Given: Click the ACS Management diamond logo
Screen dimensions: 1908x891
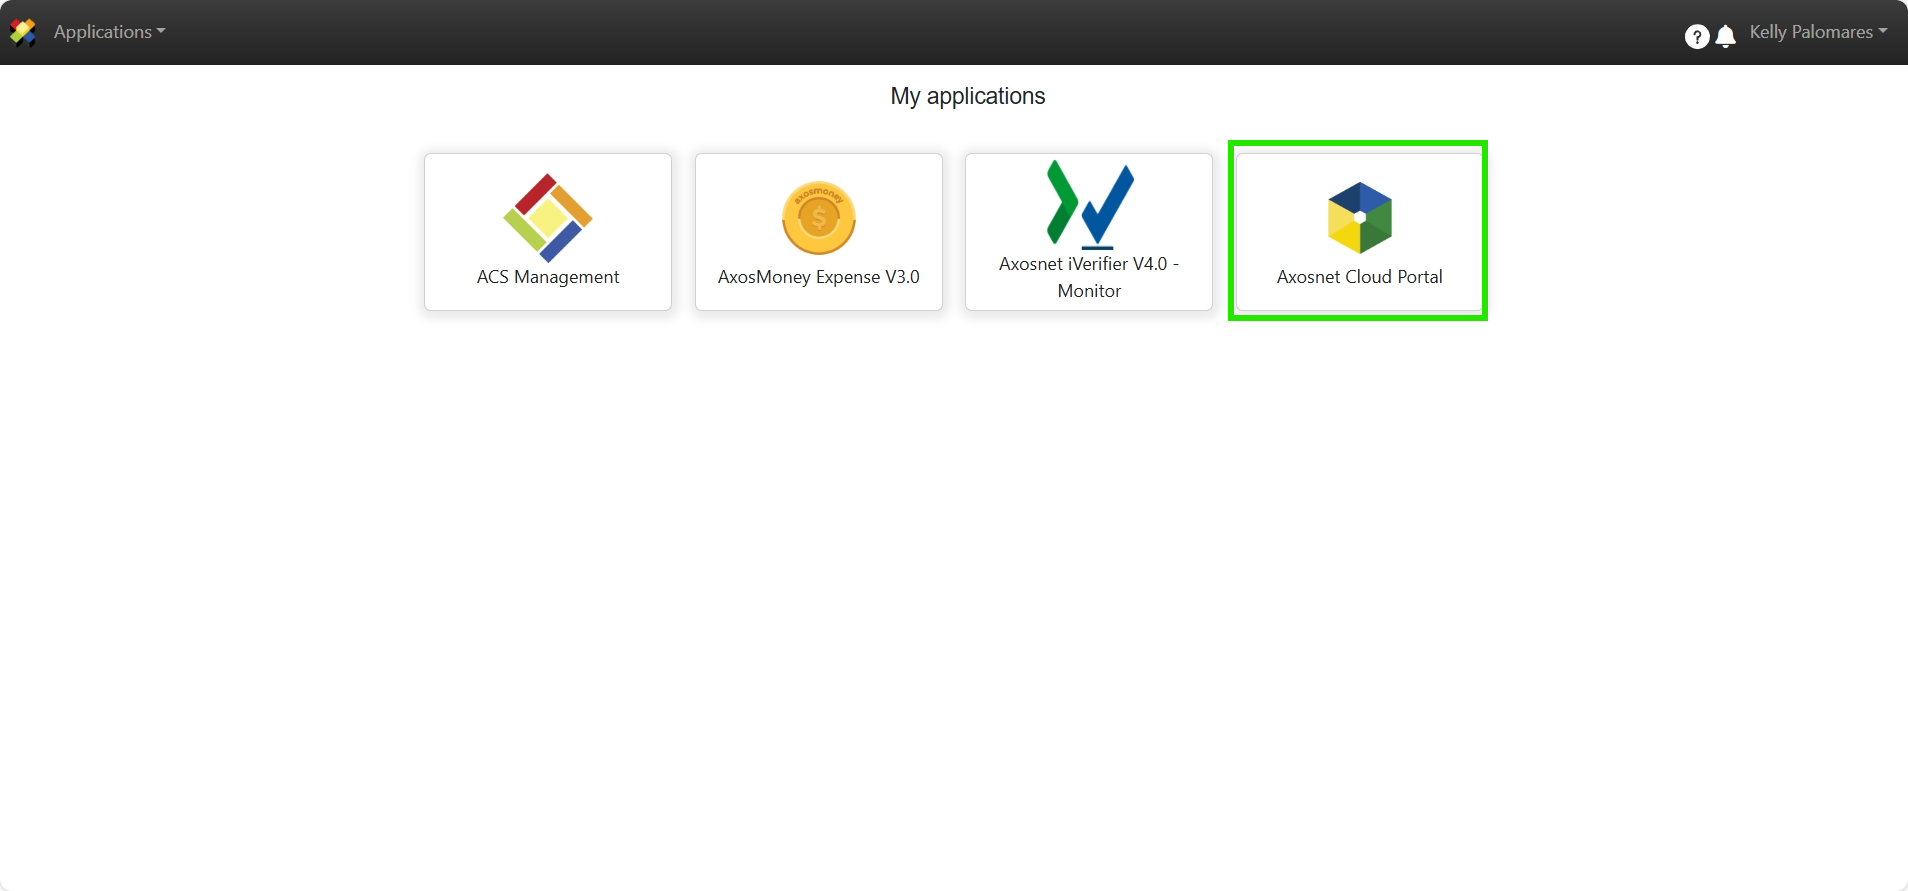Looking at the screenshot, I should (x=548, y=217).
